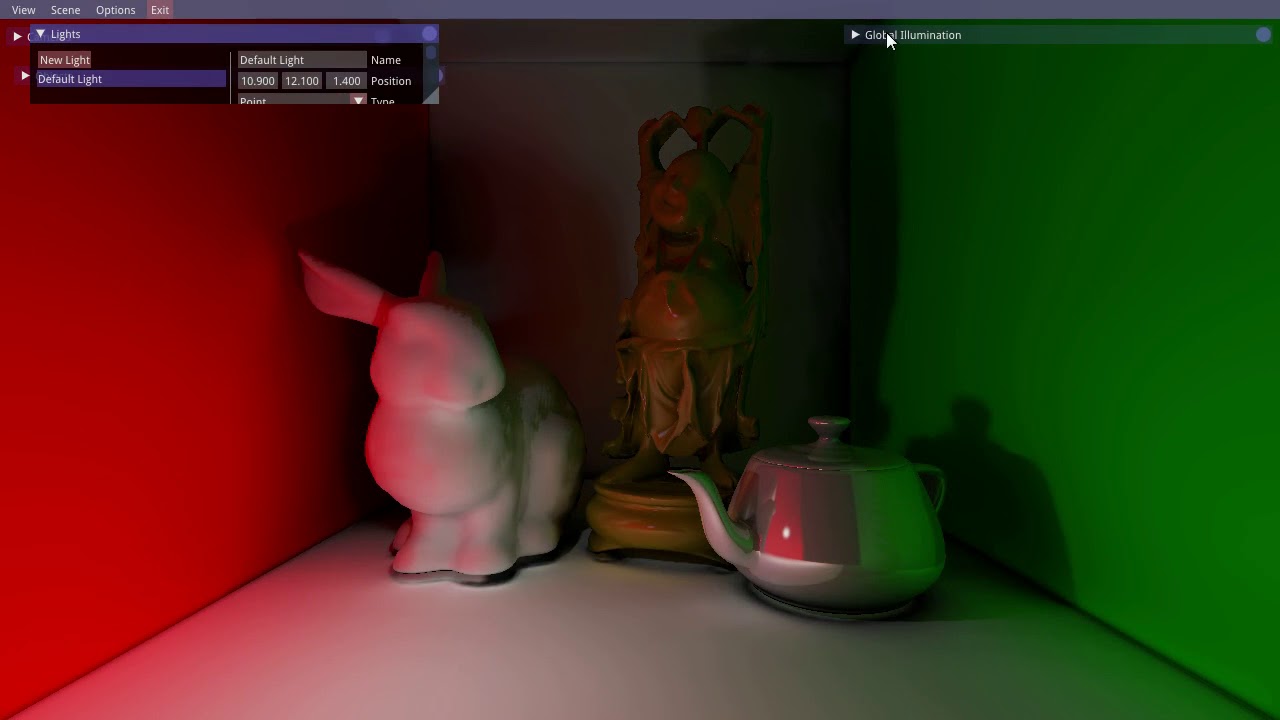Click the Lights panel vertical scrollbar

pyautogui.click(x=431, y=53)
